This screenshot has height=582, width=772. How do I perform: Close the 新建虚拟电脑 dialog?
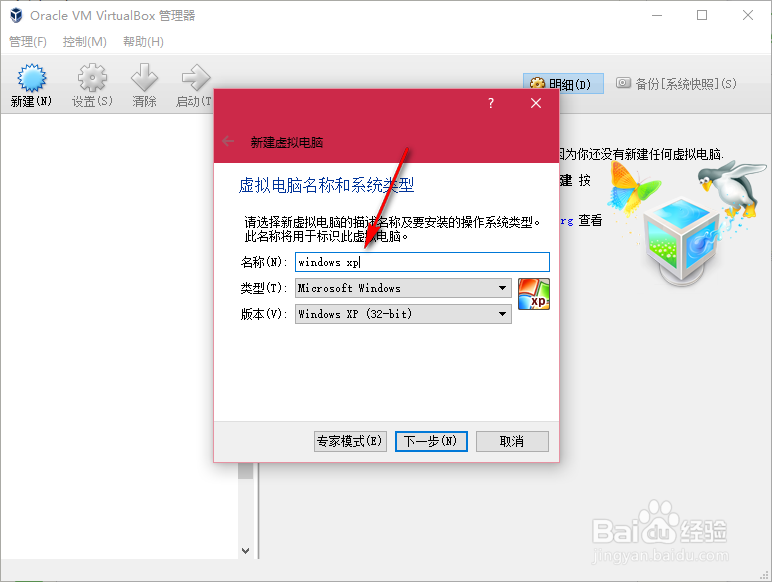click(x=536, y=103)
